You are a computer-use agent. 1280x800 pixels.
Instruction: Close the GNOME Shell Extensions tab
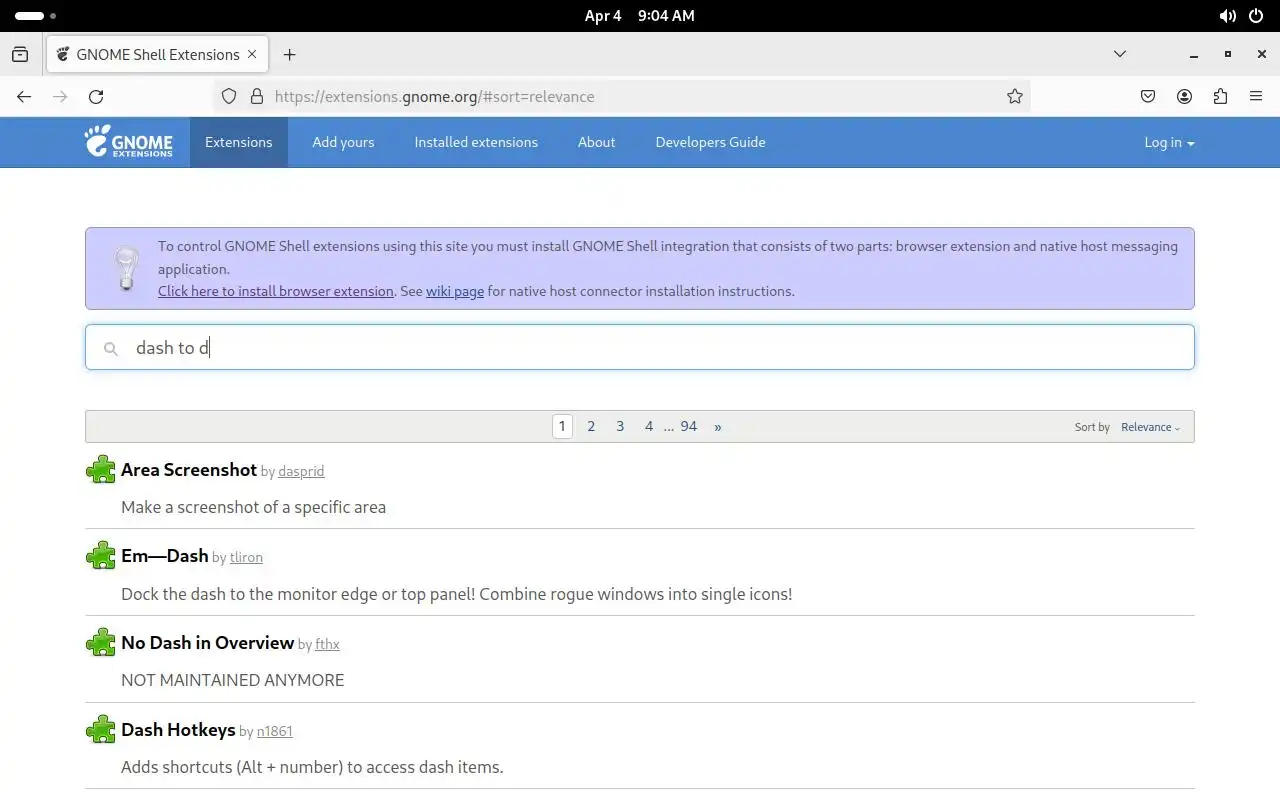252,54
